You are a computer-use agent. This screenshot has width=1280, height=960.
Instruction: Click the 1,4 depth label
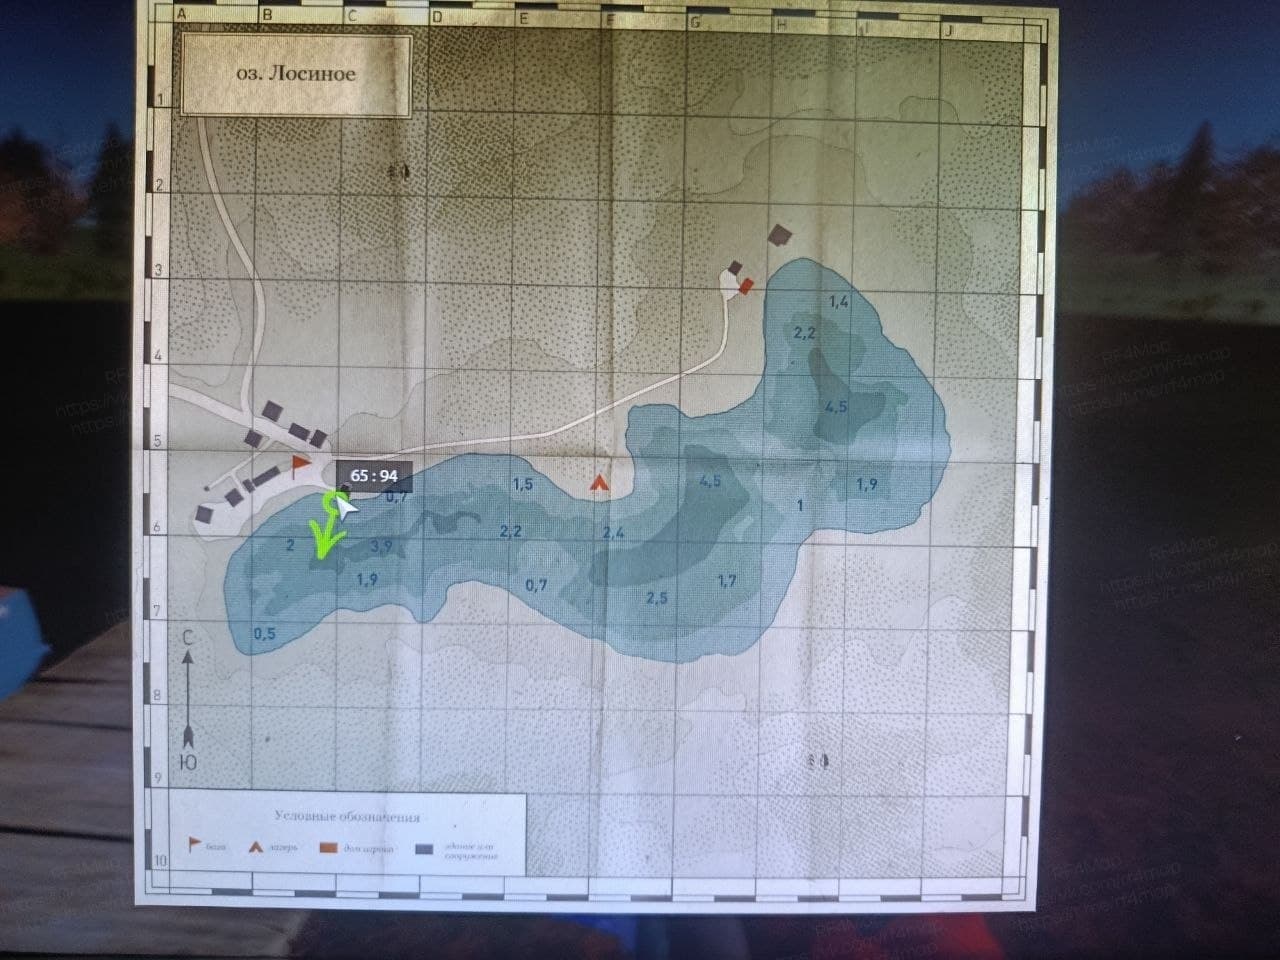838,301
